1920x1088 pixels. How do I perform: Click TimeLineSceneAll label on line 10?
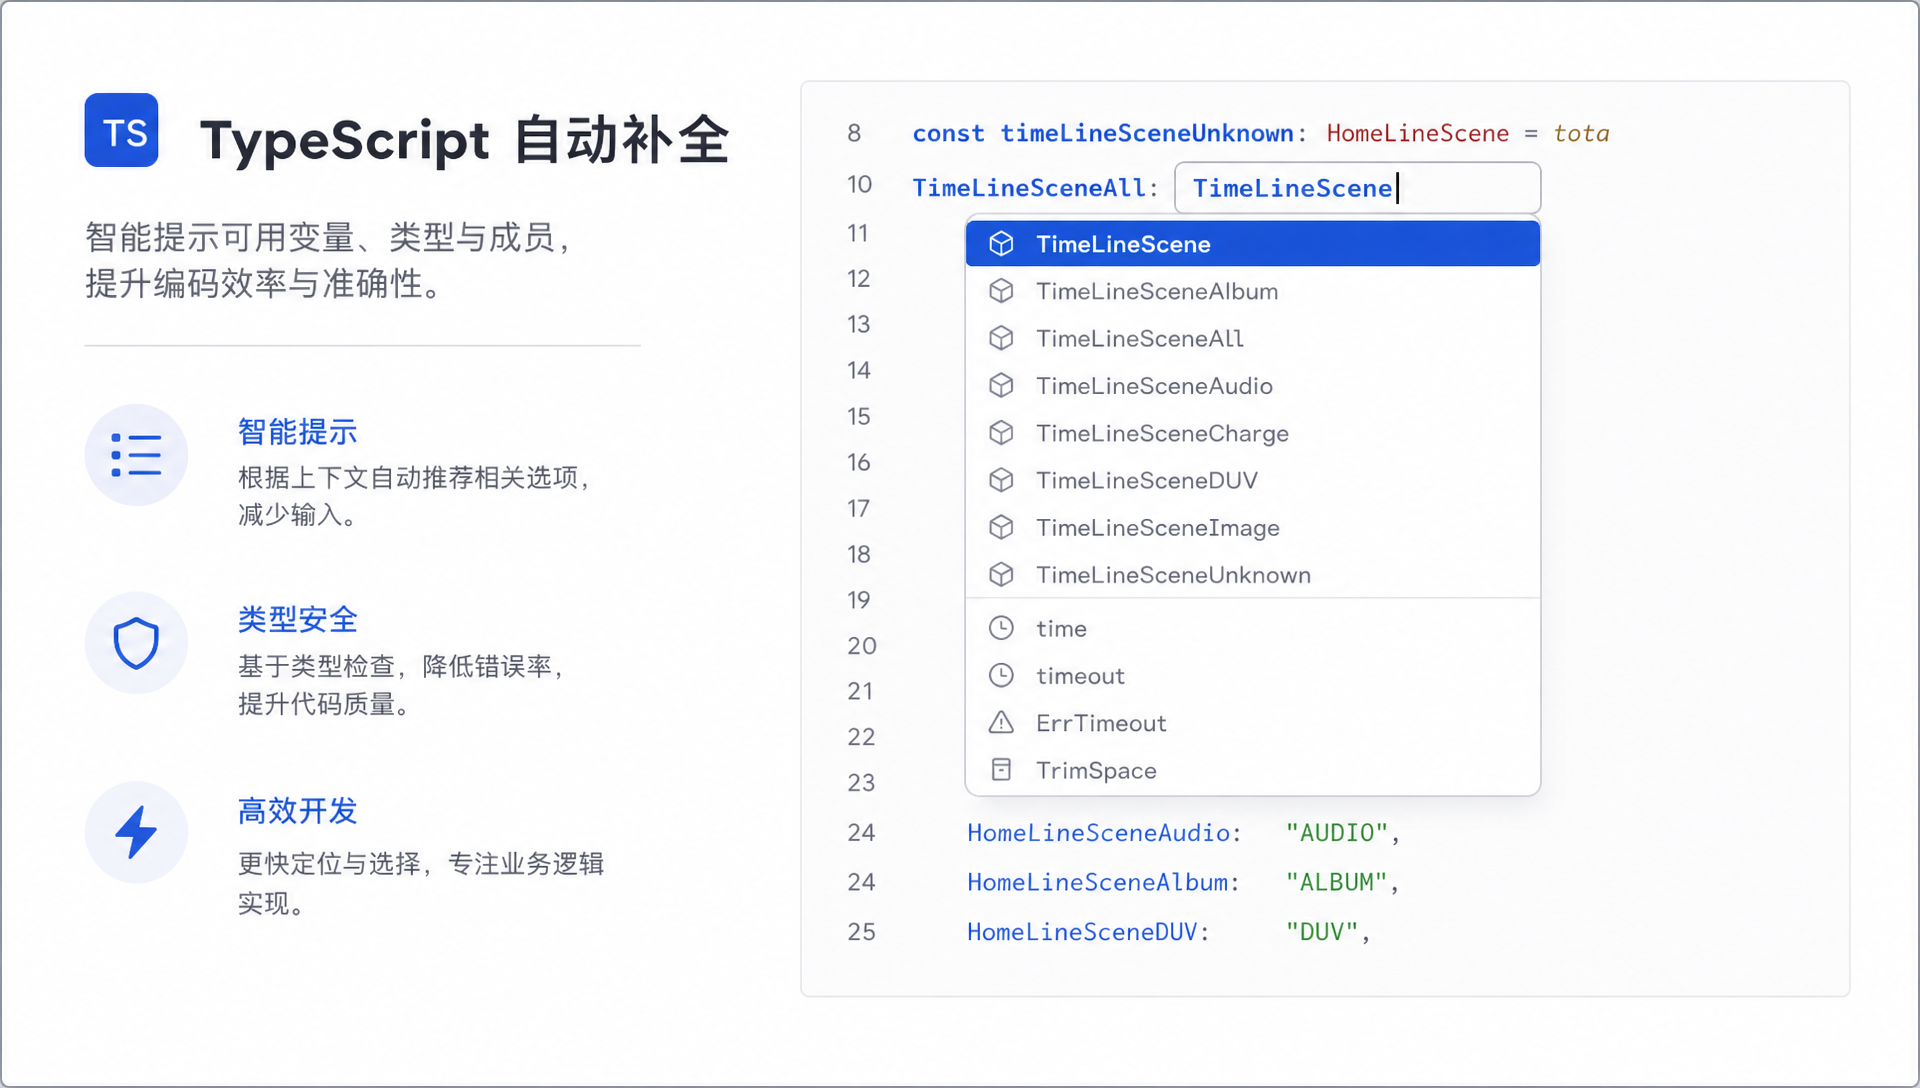coord(1029,188)
